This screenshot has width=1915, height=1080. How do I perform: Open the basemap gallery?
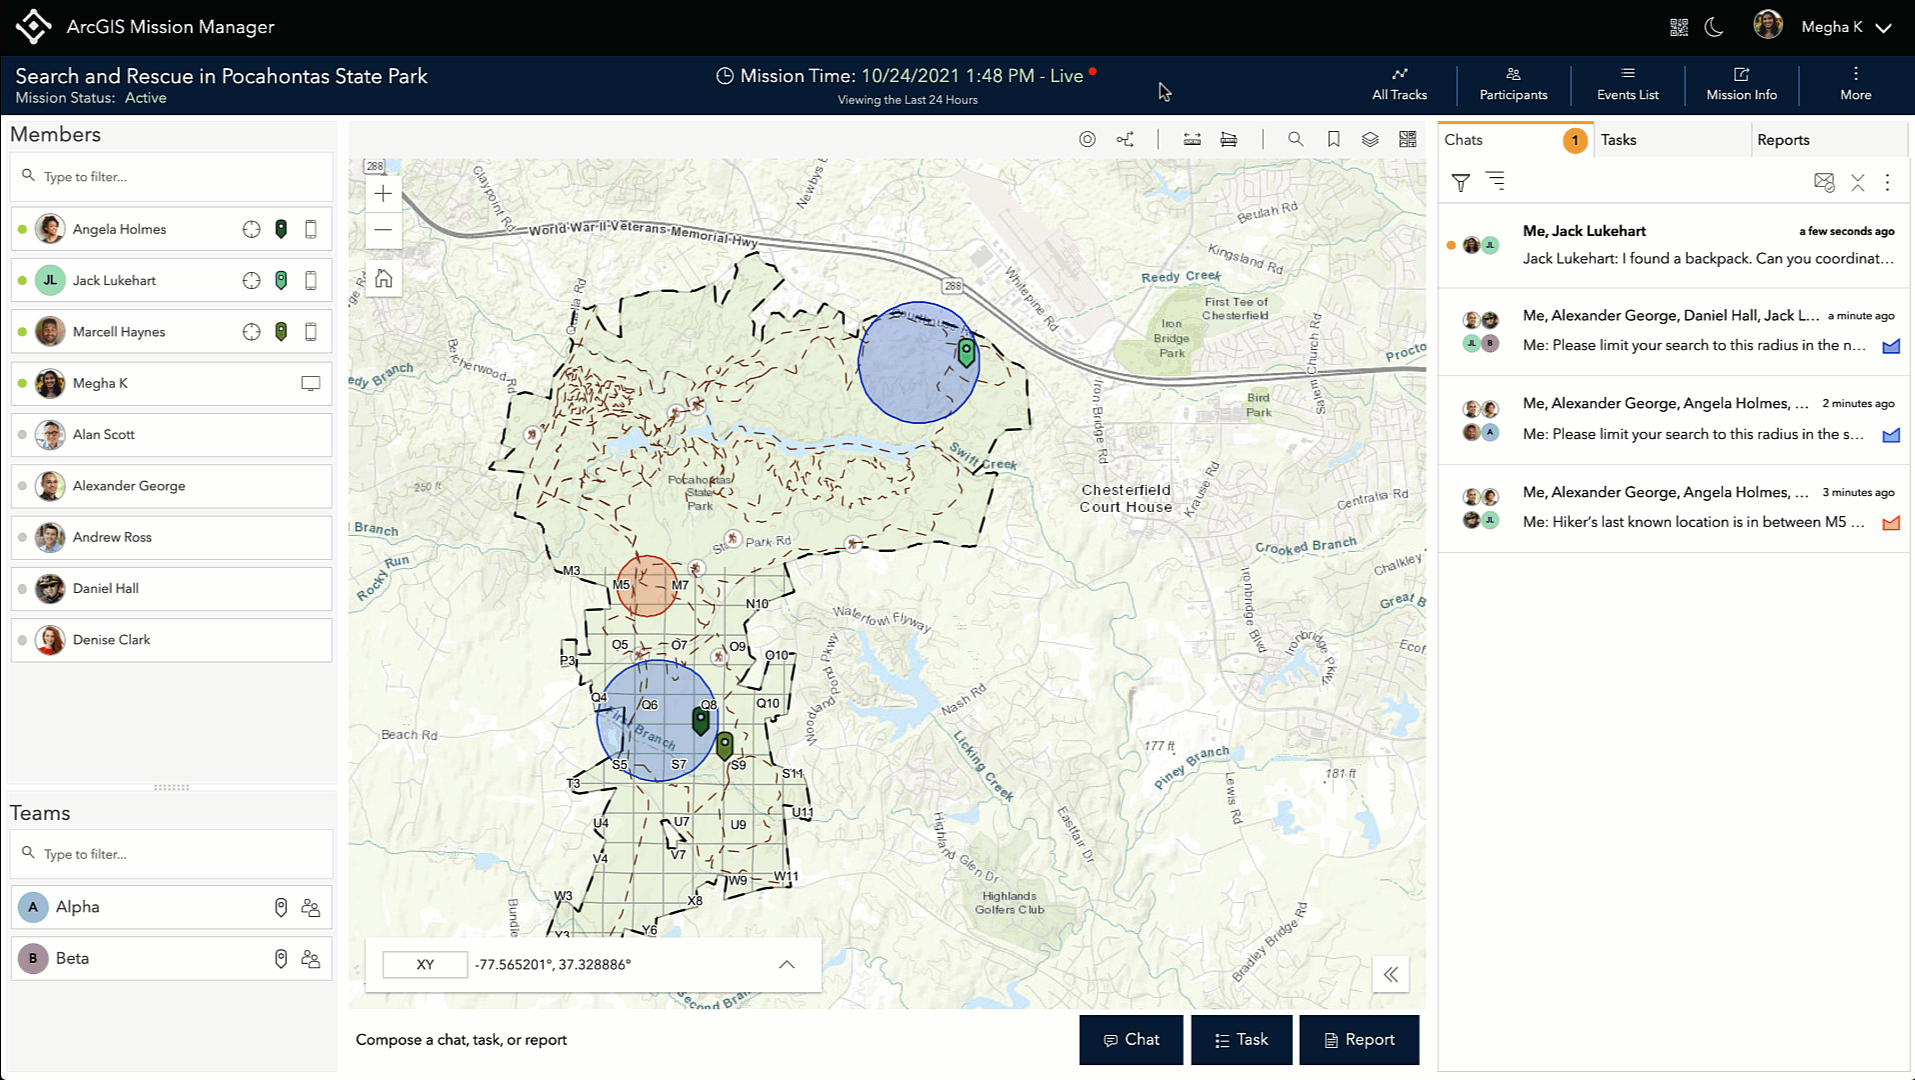1407,139
